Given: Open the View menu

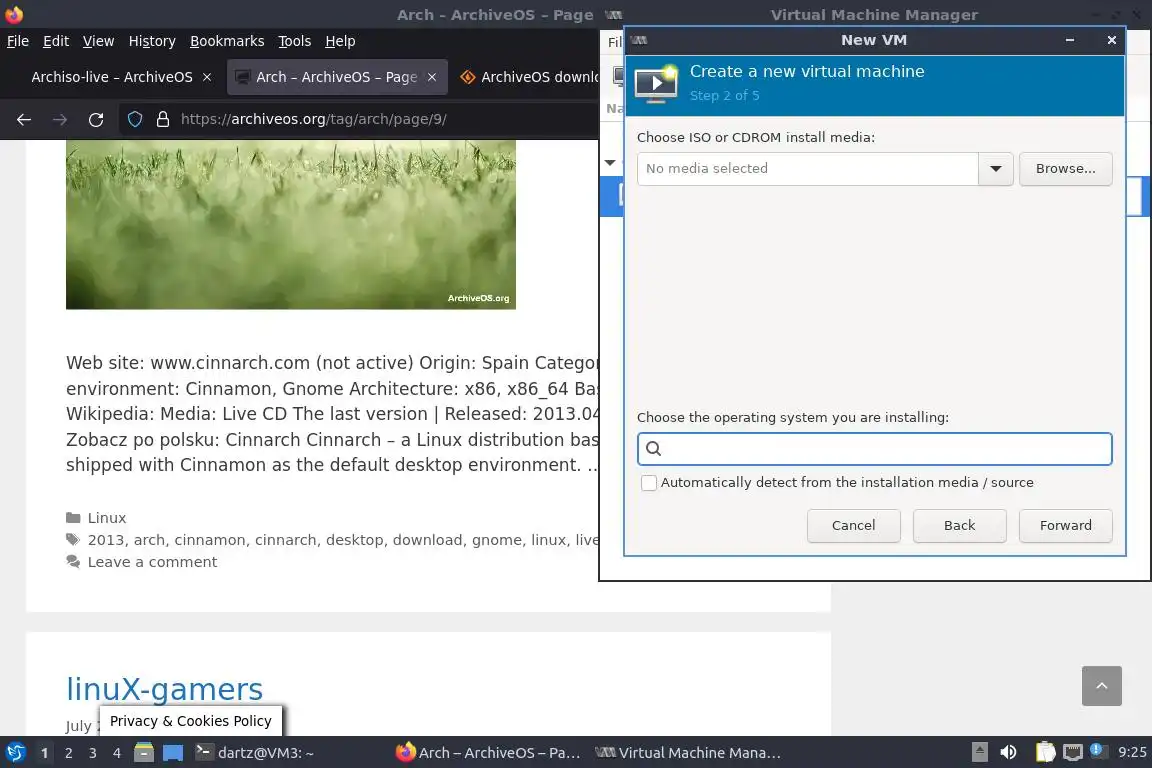Looking at the screenshot, I should pos(98,41).
